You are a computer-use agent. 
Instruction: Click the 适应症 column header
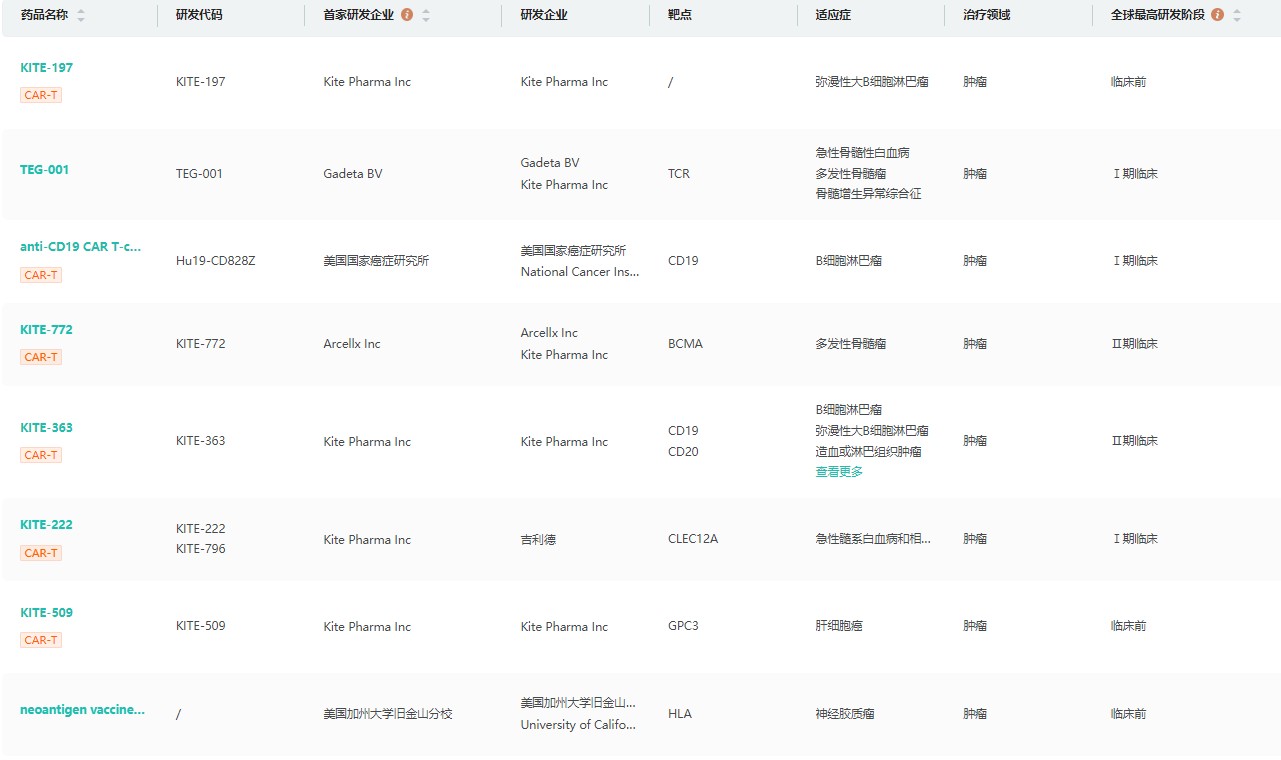pyautogui.click(x=833, y=15)
